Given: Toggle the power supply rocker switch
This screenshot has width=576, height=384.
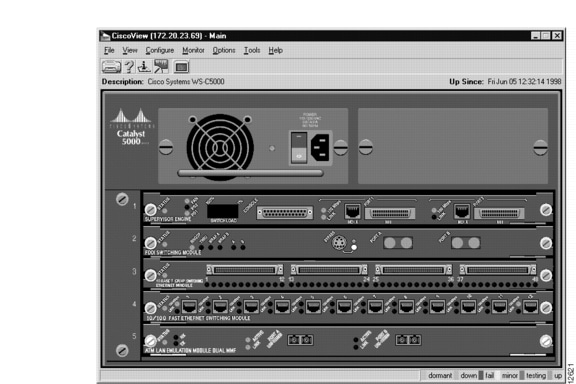Looking at the screenshot, I should pos(299,148).
